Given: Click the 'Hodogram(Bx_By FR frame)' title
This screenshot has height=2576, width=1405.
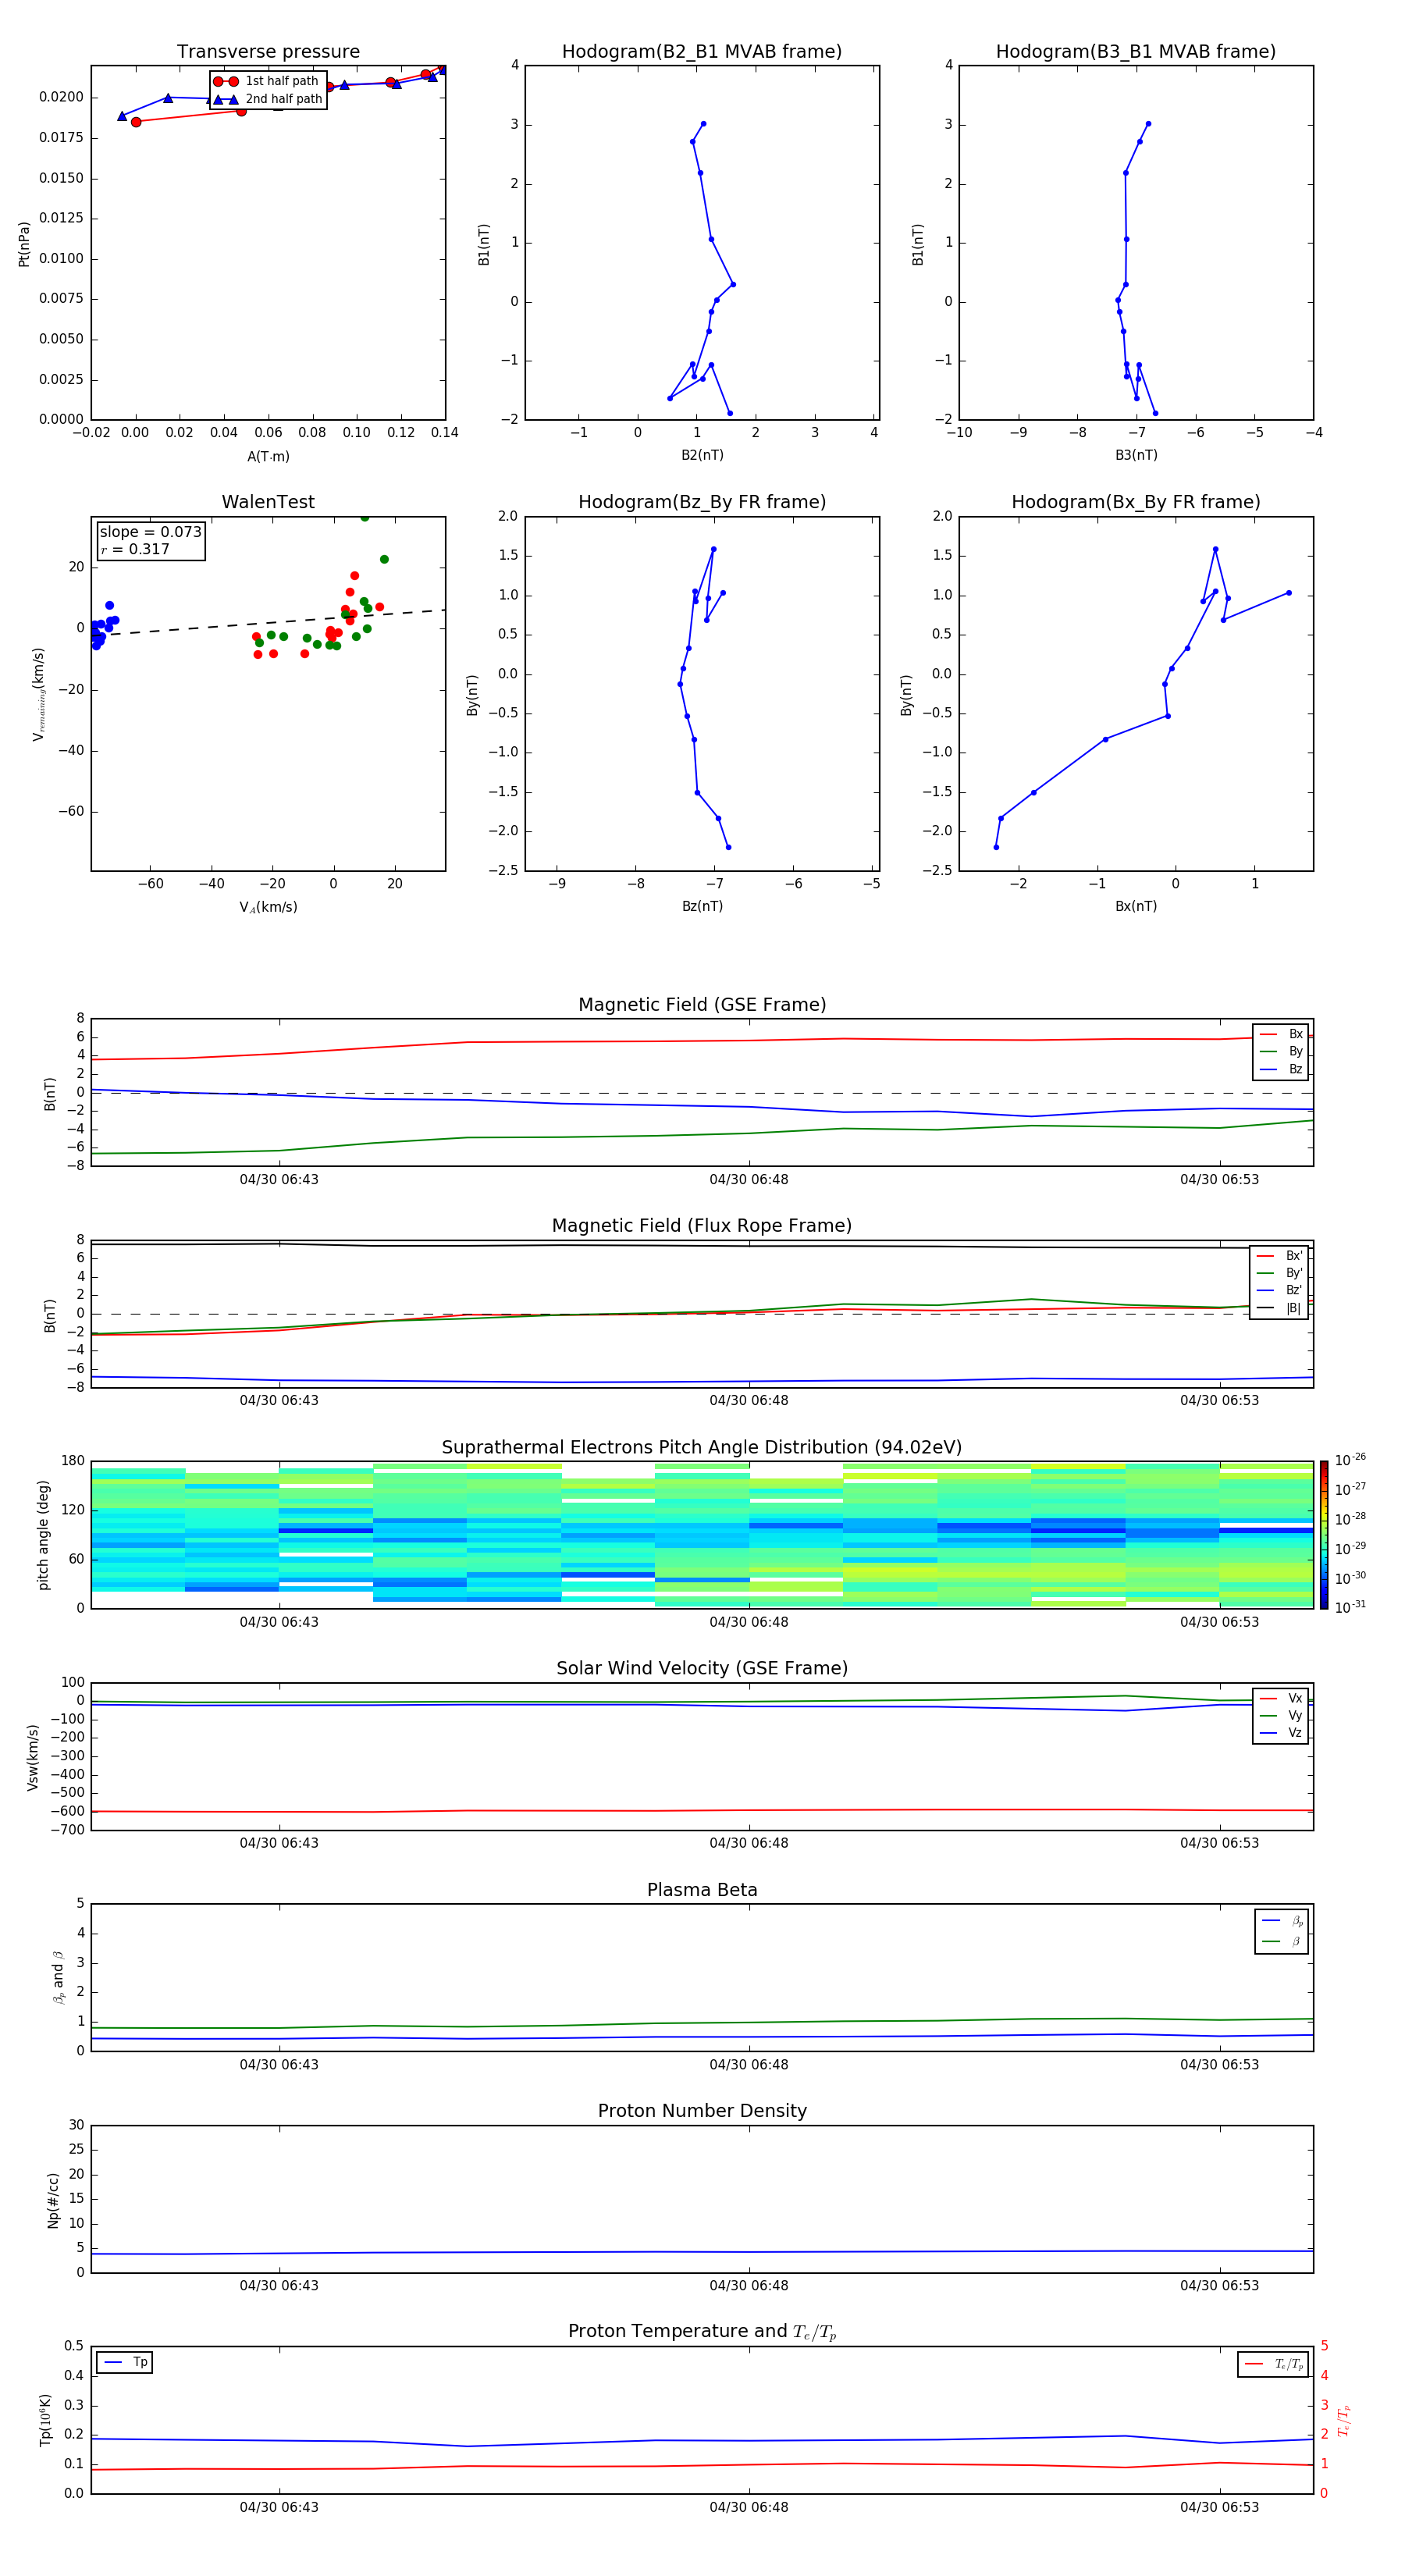Looking at the screenshot, I should (1136, 502).
